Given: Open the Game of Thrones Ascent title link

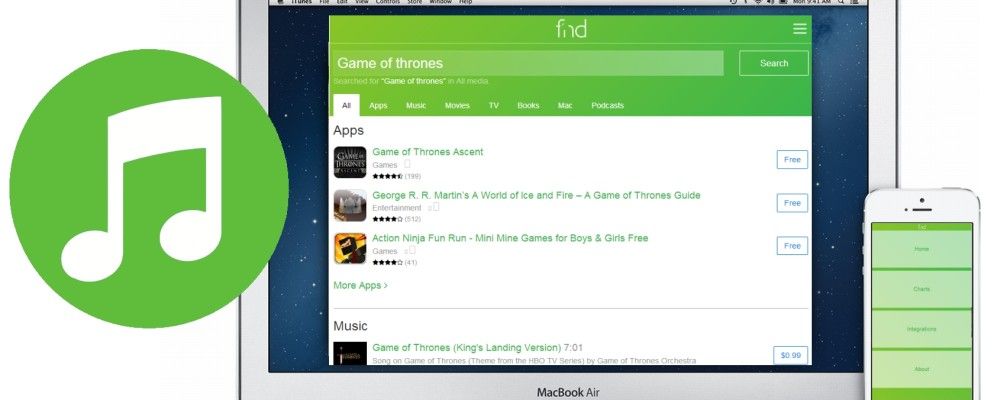Looking at the screenshot, I should pos(427,152).
